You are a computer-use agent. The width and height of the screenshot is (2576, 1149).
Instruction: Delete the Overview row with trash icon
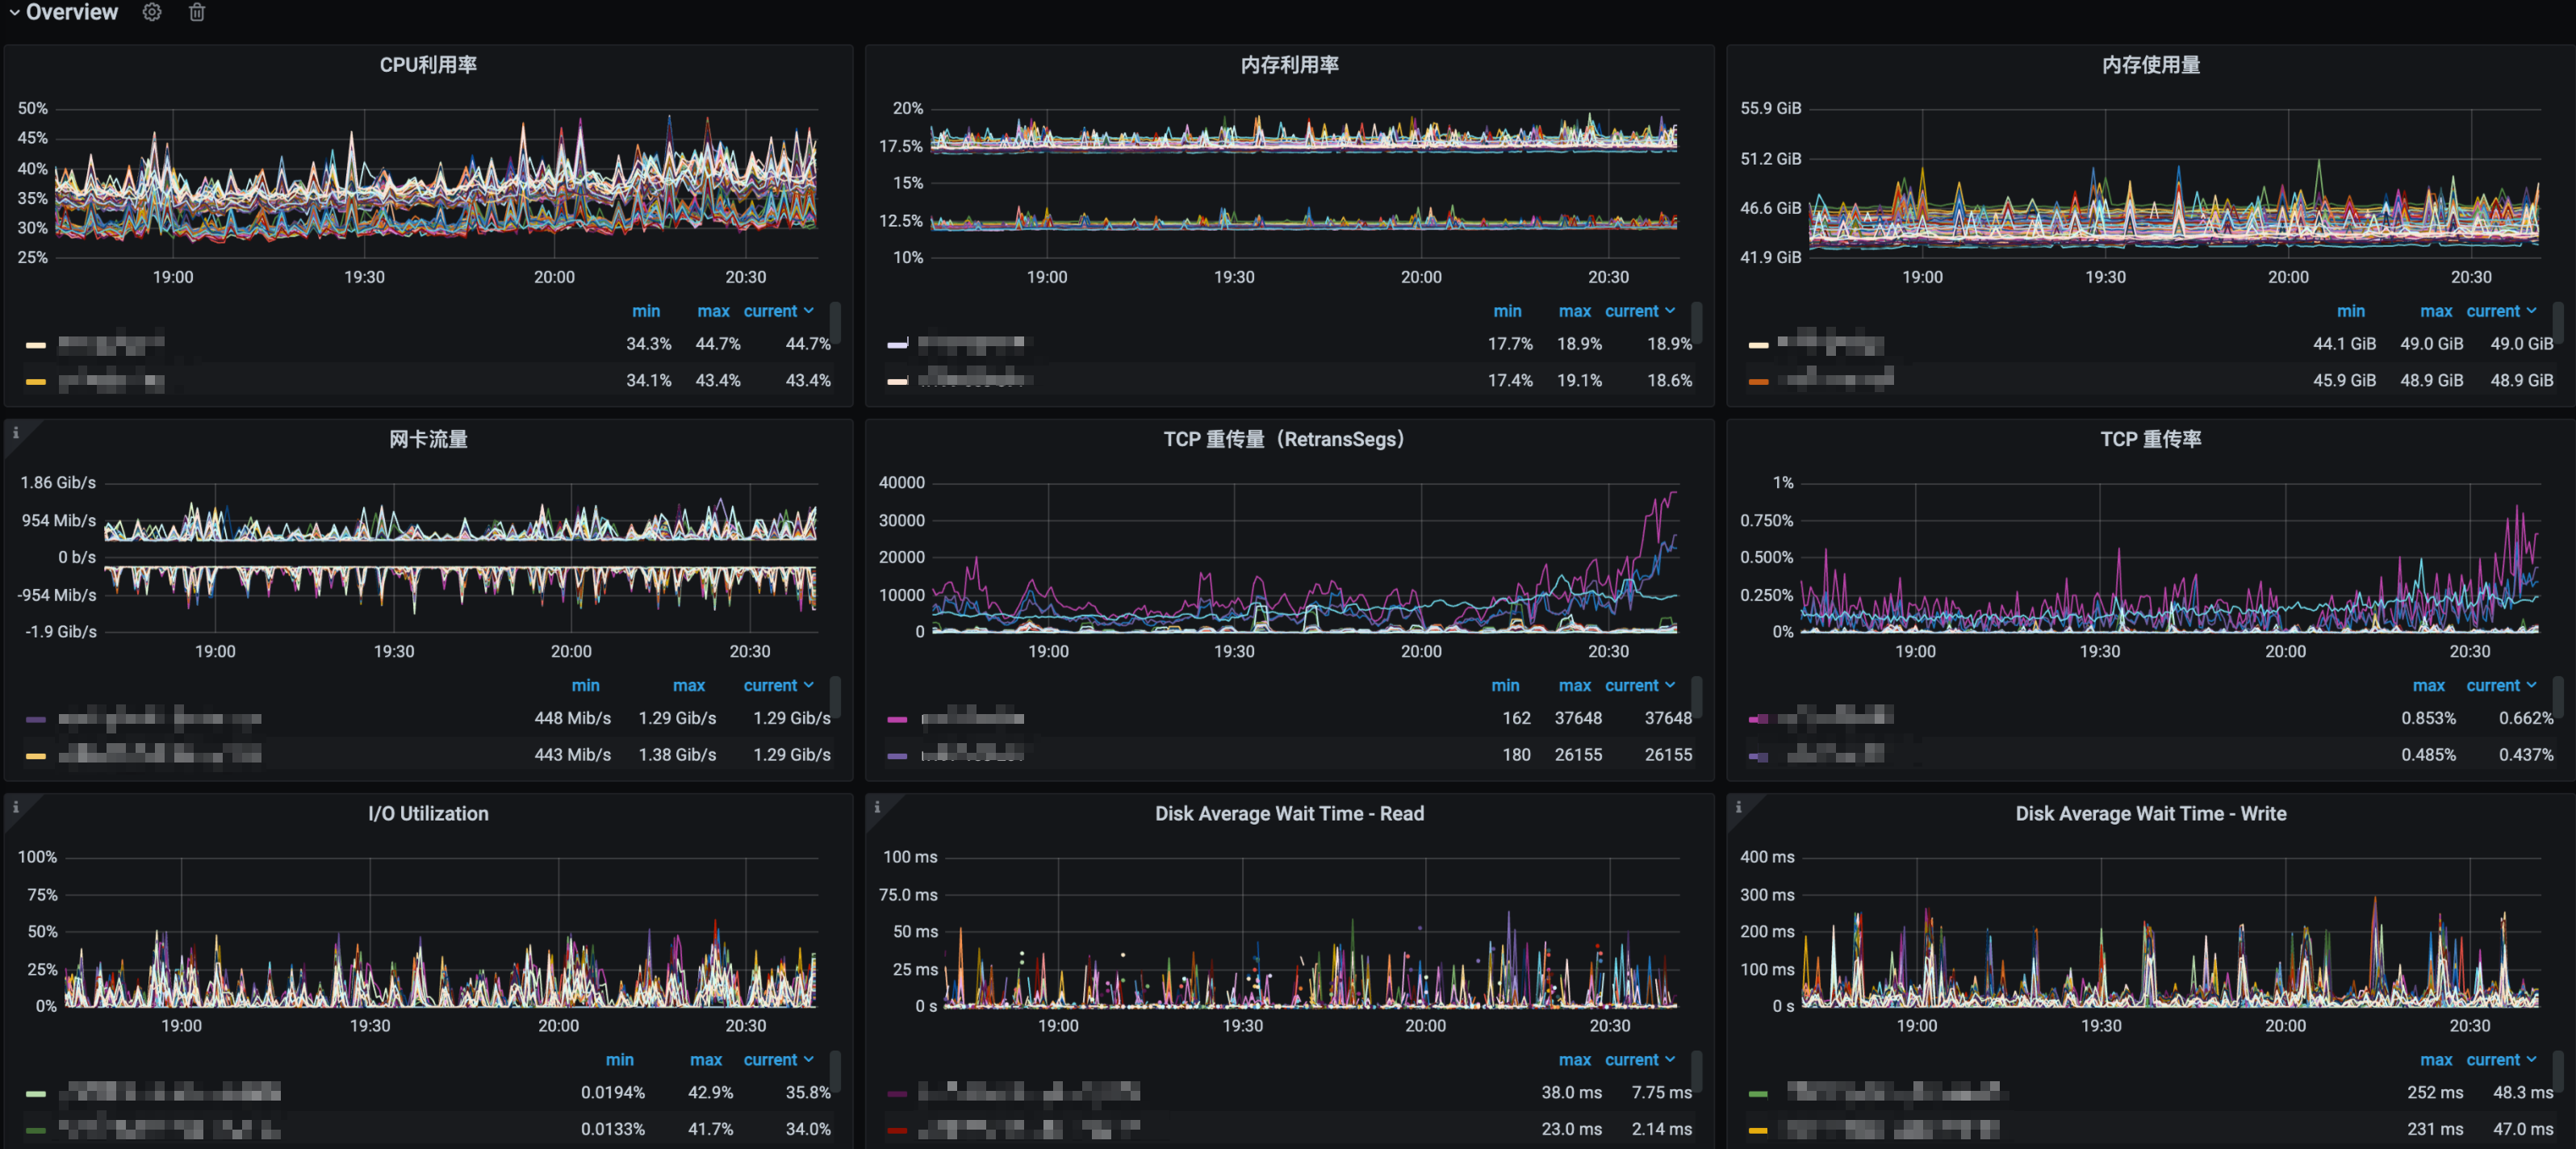click(x=197, y=12)
